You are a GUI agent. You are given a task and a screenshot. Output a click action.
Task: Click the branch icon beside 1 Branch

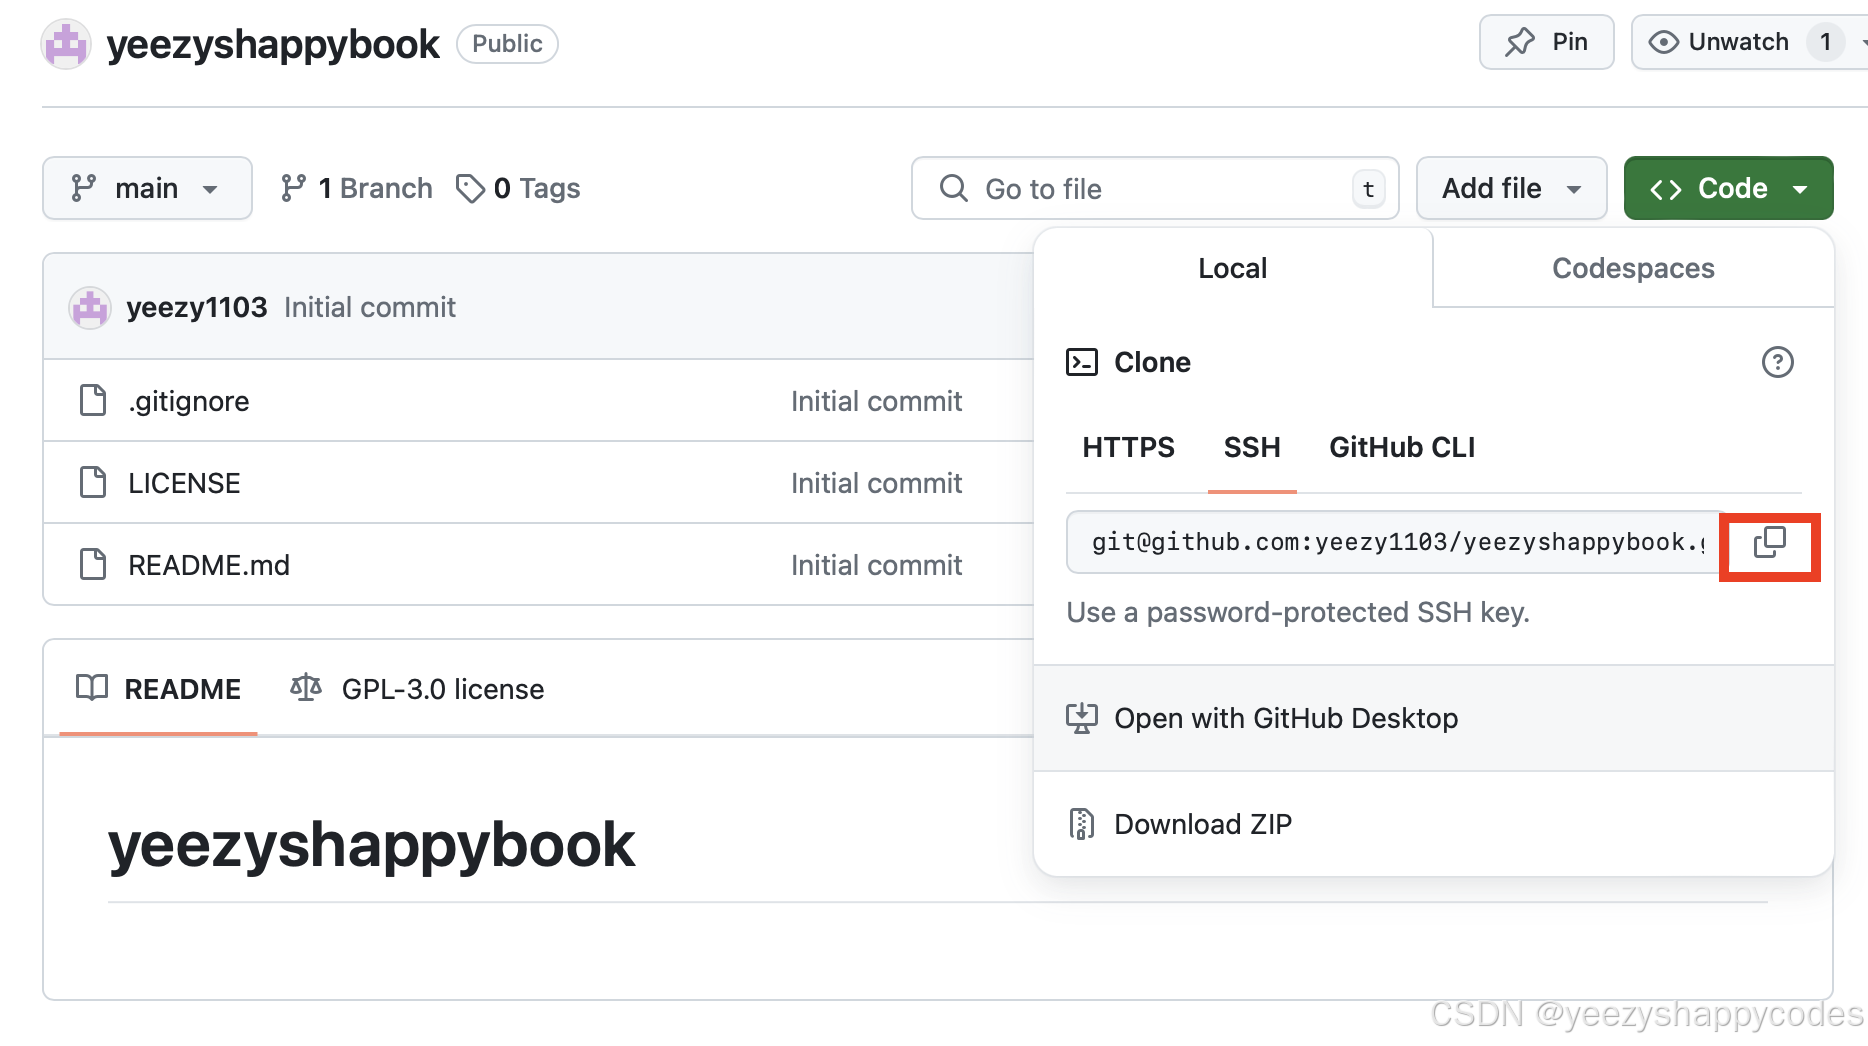pyautogui.click(x=293, y=188)
